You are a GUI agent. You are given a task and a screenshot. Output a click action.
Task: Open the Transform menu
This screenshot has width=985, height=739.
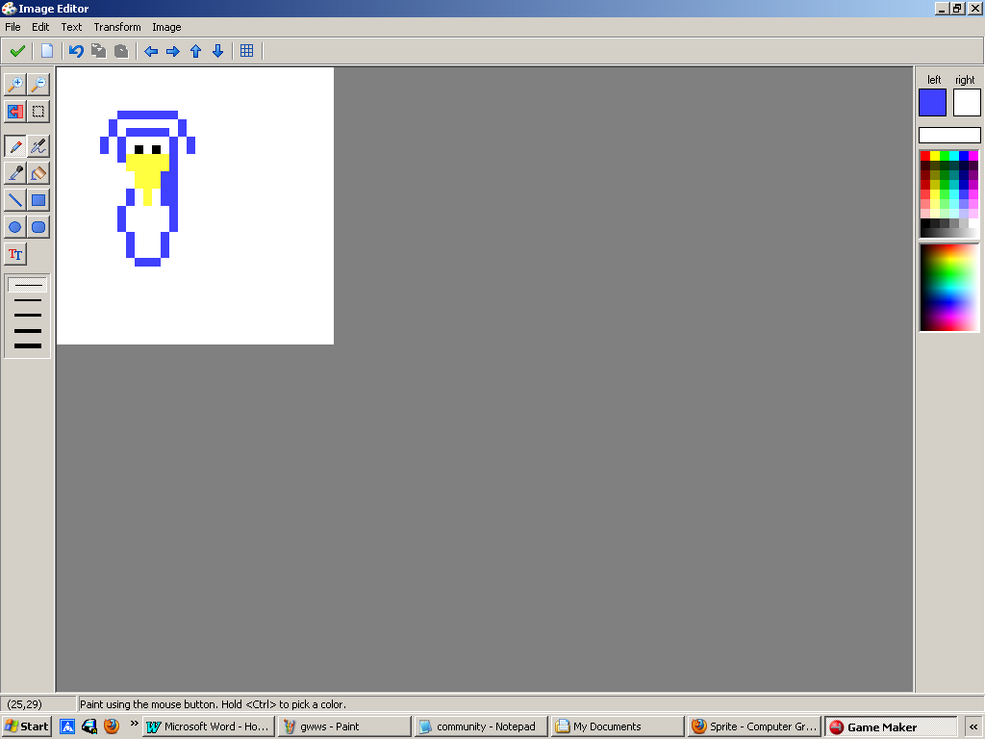click(117, 27)
